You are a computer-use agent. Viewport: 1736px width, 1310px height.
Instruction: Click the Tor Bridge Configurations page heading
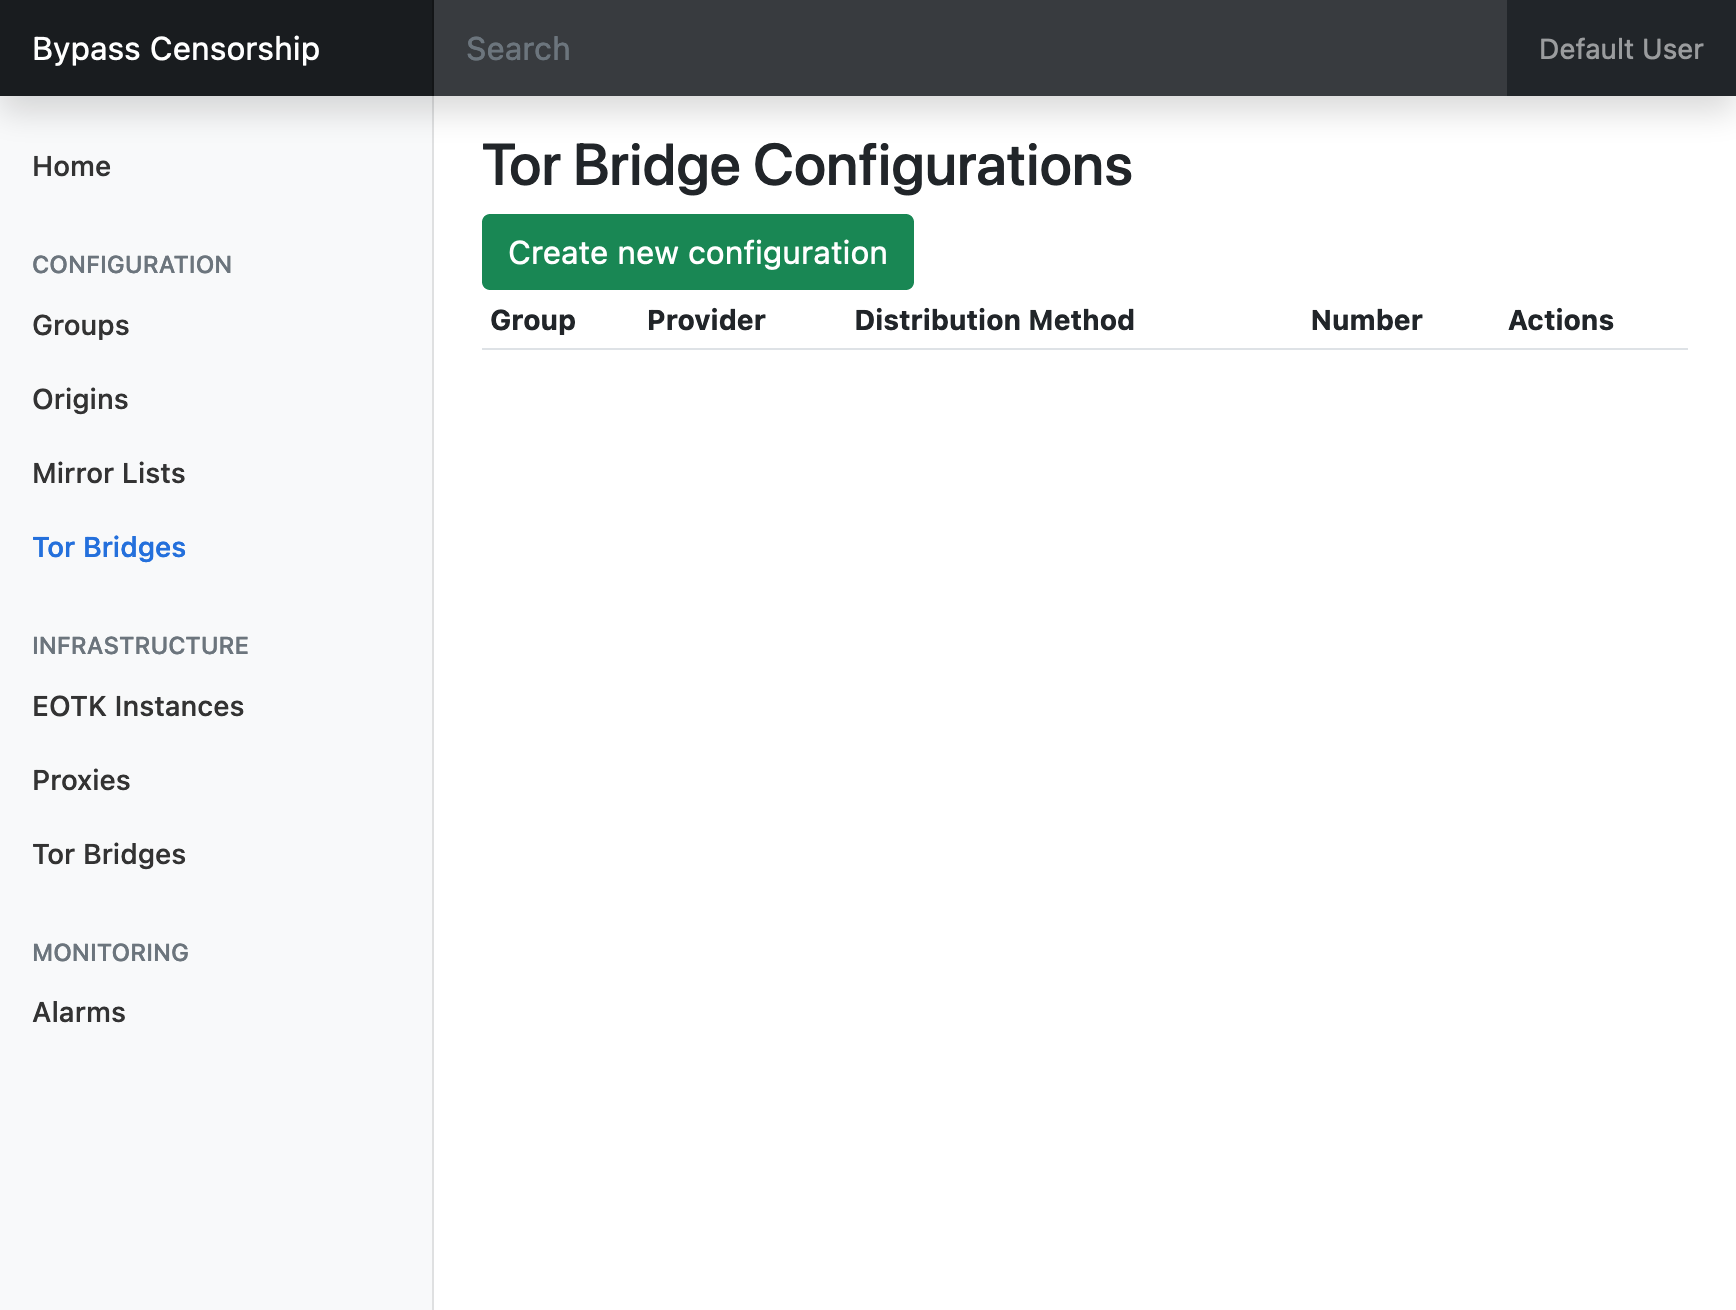pyautogui.click(x=807, y=165)
